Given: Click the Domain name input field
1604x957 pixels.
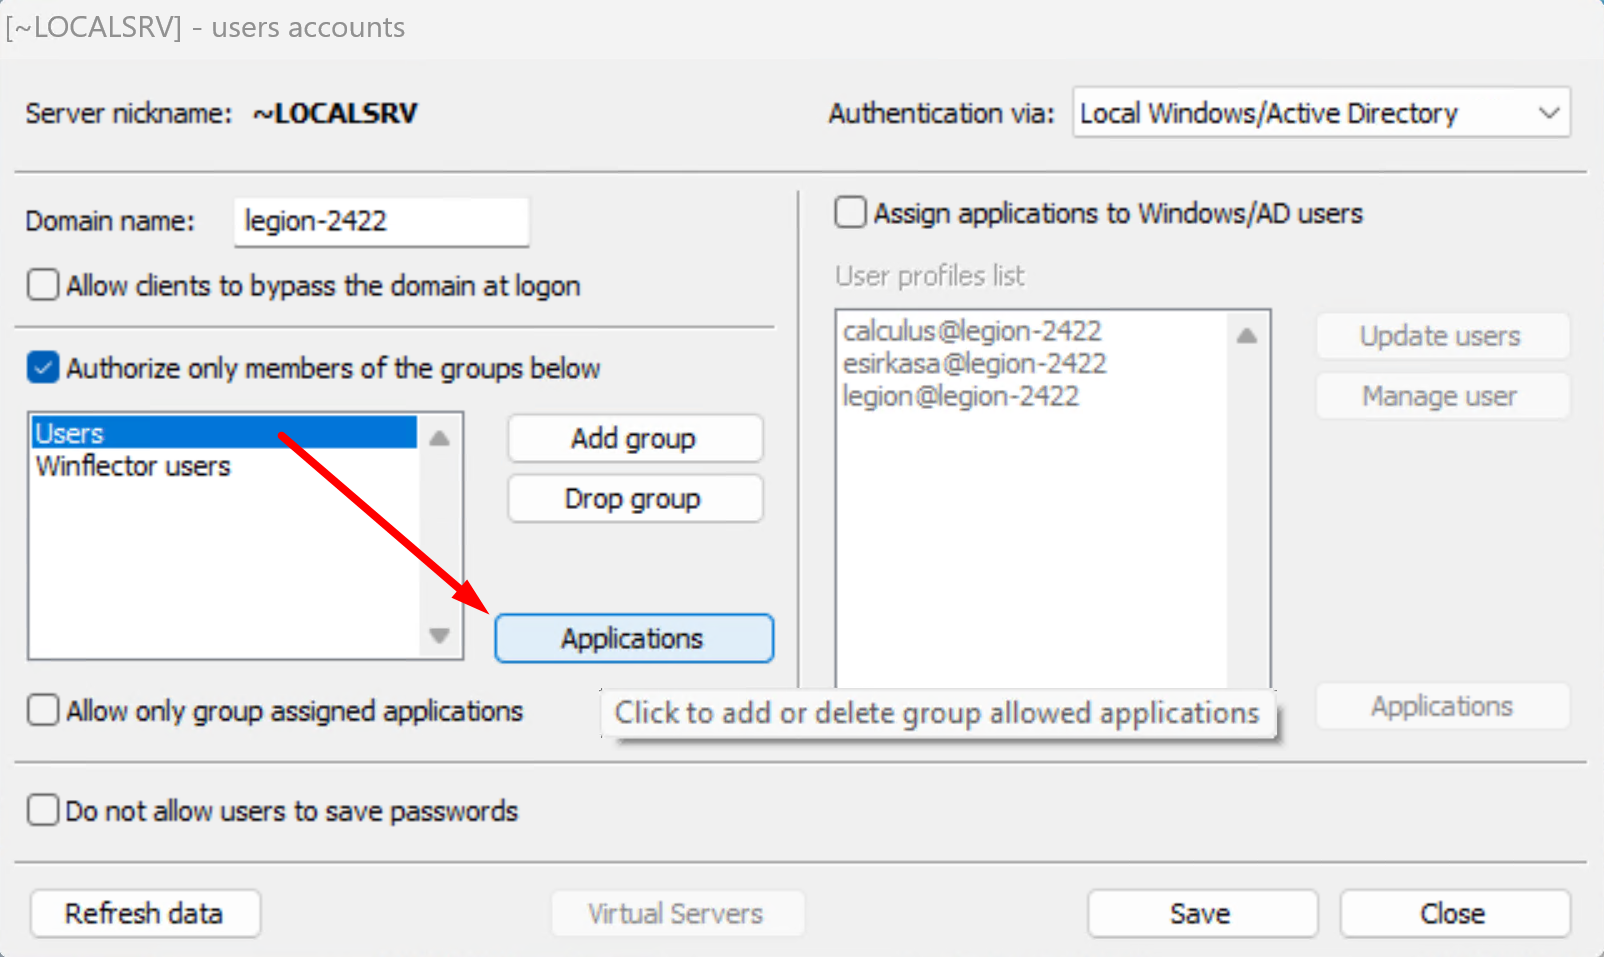Looking at the screenshot, I should [381, 221].
